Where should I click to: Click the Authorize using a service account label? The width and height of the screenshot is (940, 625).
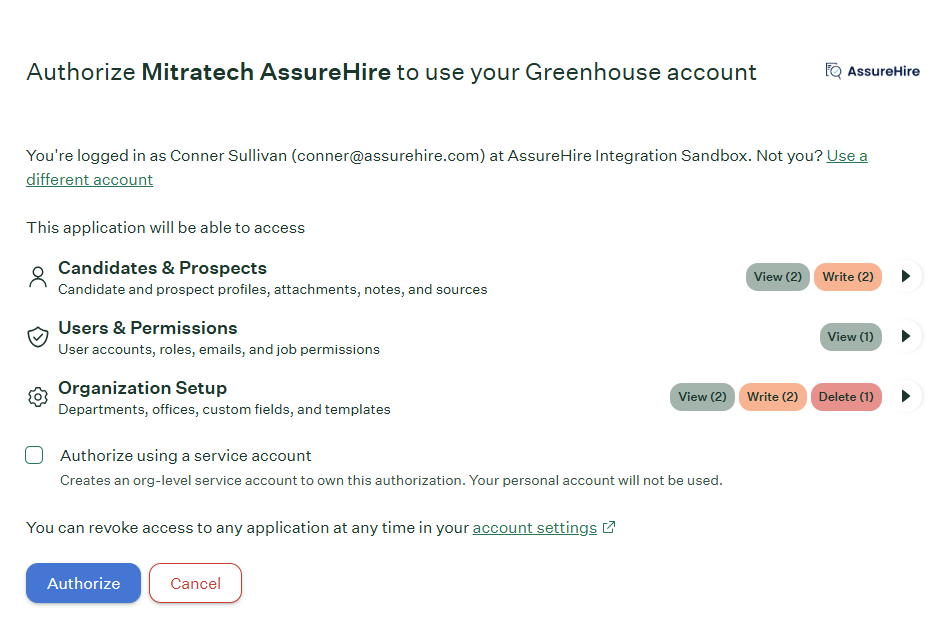[x=186, y=456]
